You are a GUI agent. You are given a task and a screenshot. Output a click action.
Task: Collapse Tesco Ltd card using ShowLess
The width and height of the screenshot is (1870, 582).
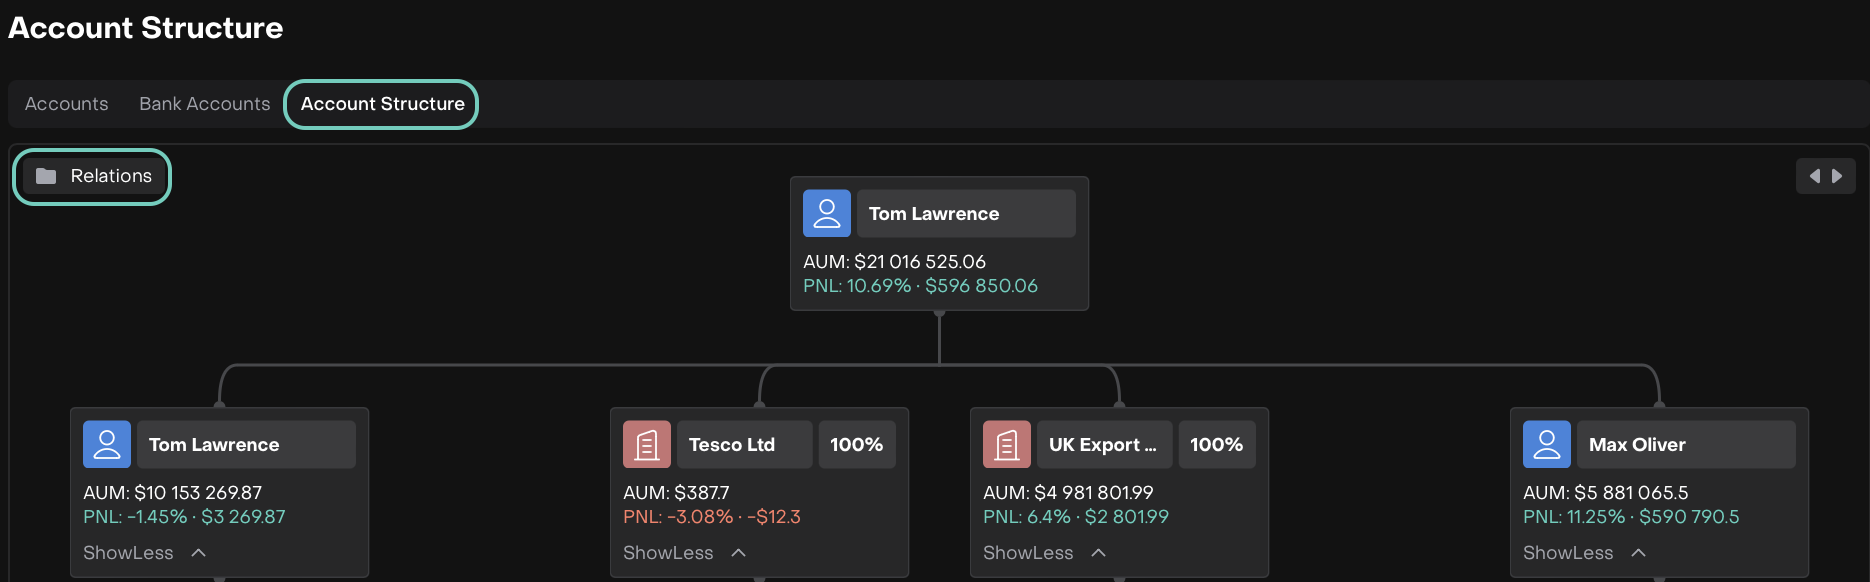pyautogui.click(x=684, y=553)
